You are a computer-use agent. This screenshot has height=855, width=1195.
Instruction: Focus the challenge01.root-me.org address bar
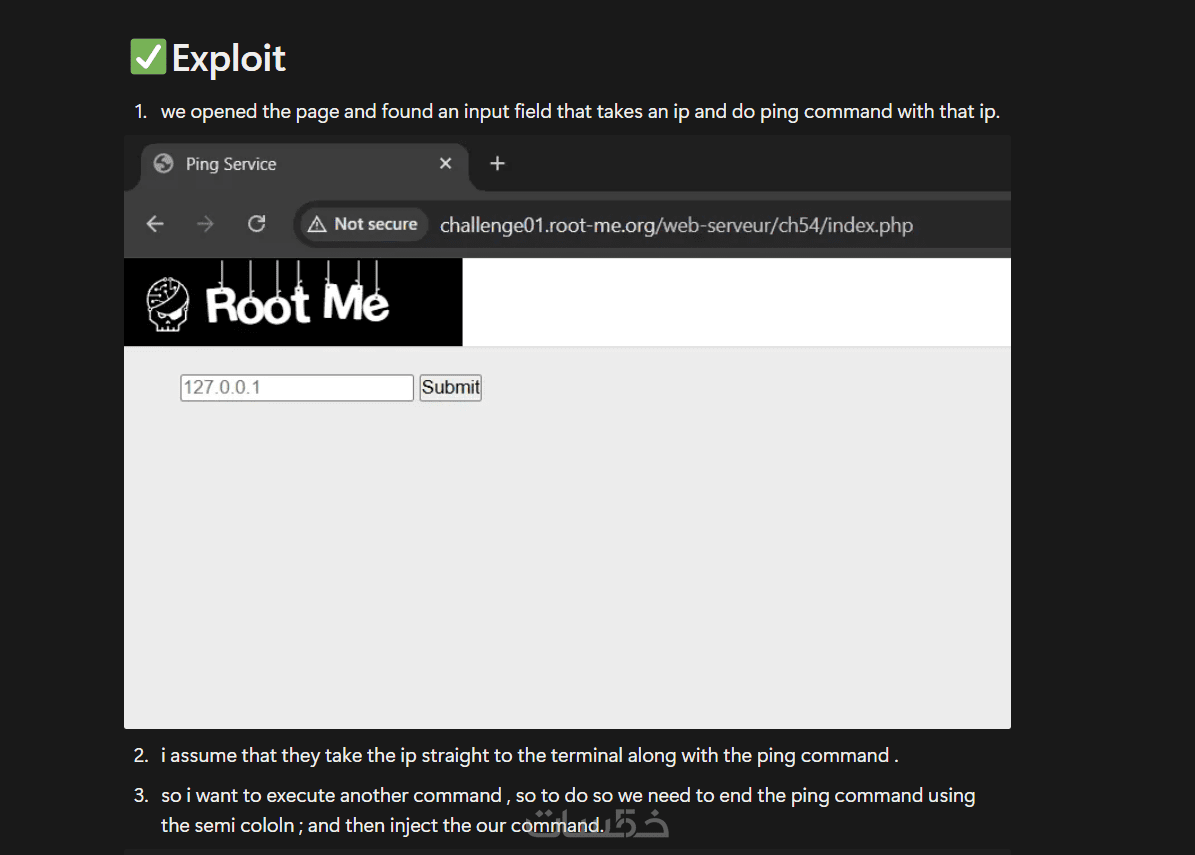(x=676, y=225)
